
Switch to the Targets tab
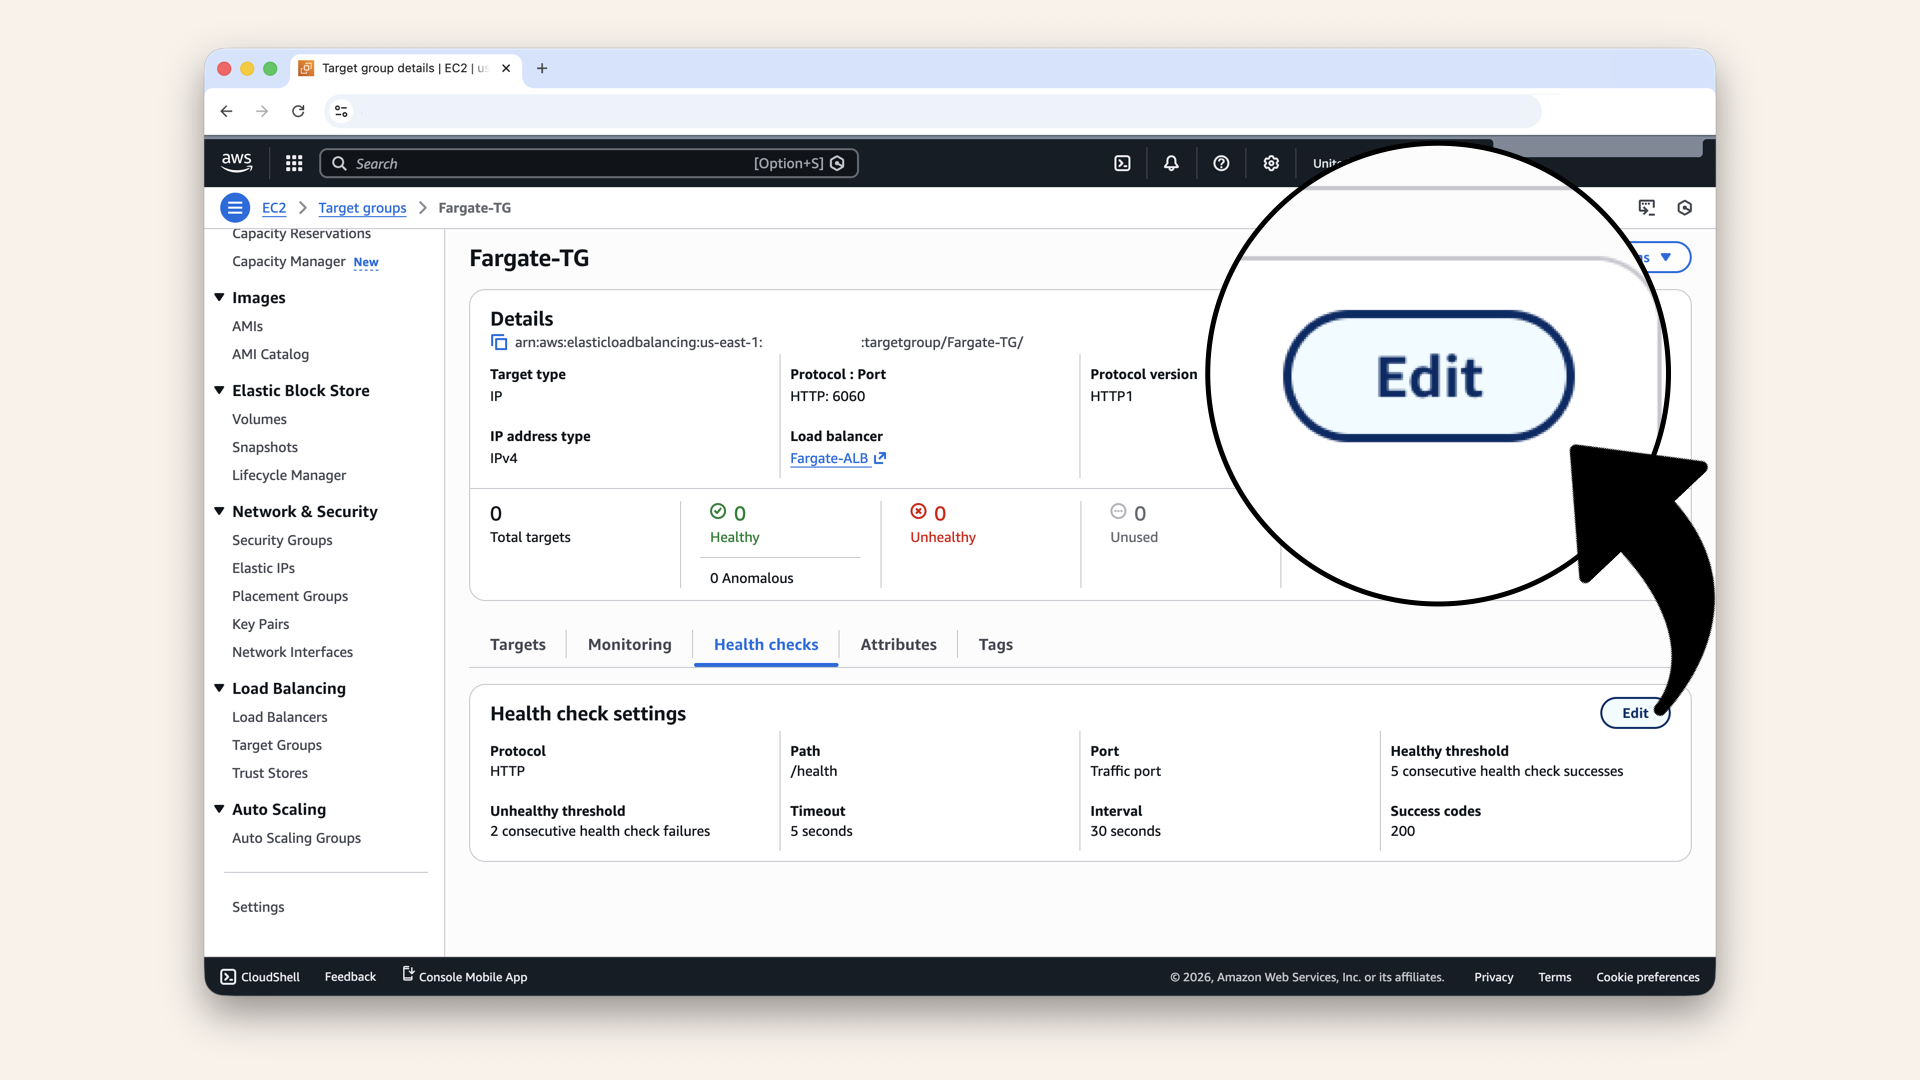[517, 644]
